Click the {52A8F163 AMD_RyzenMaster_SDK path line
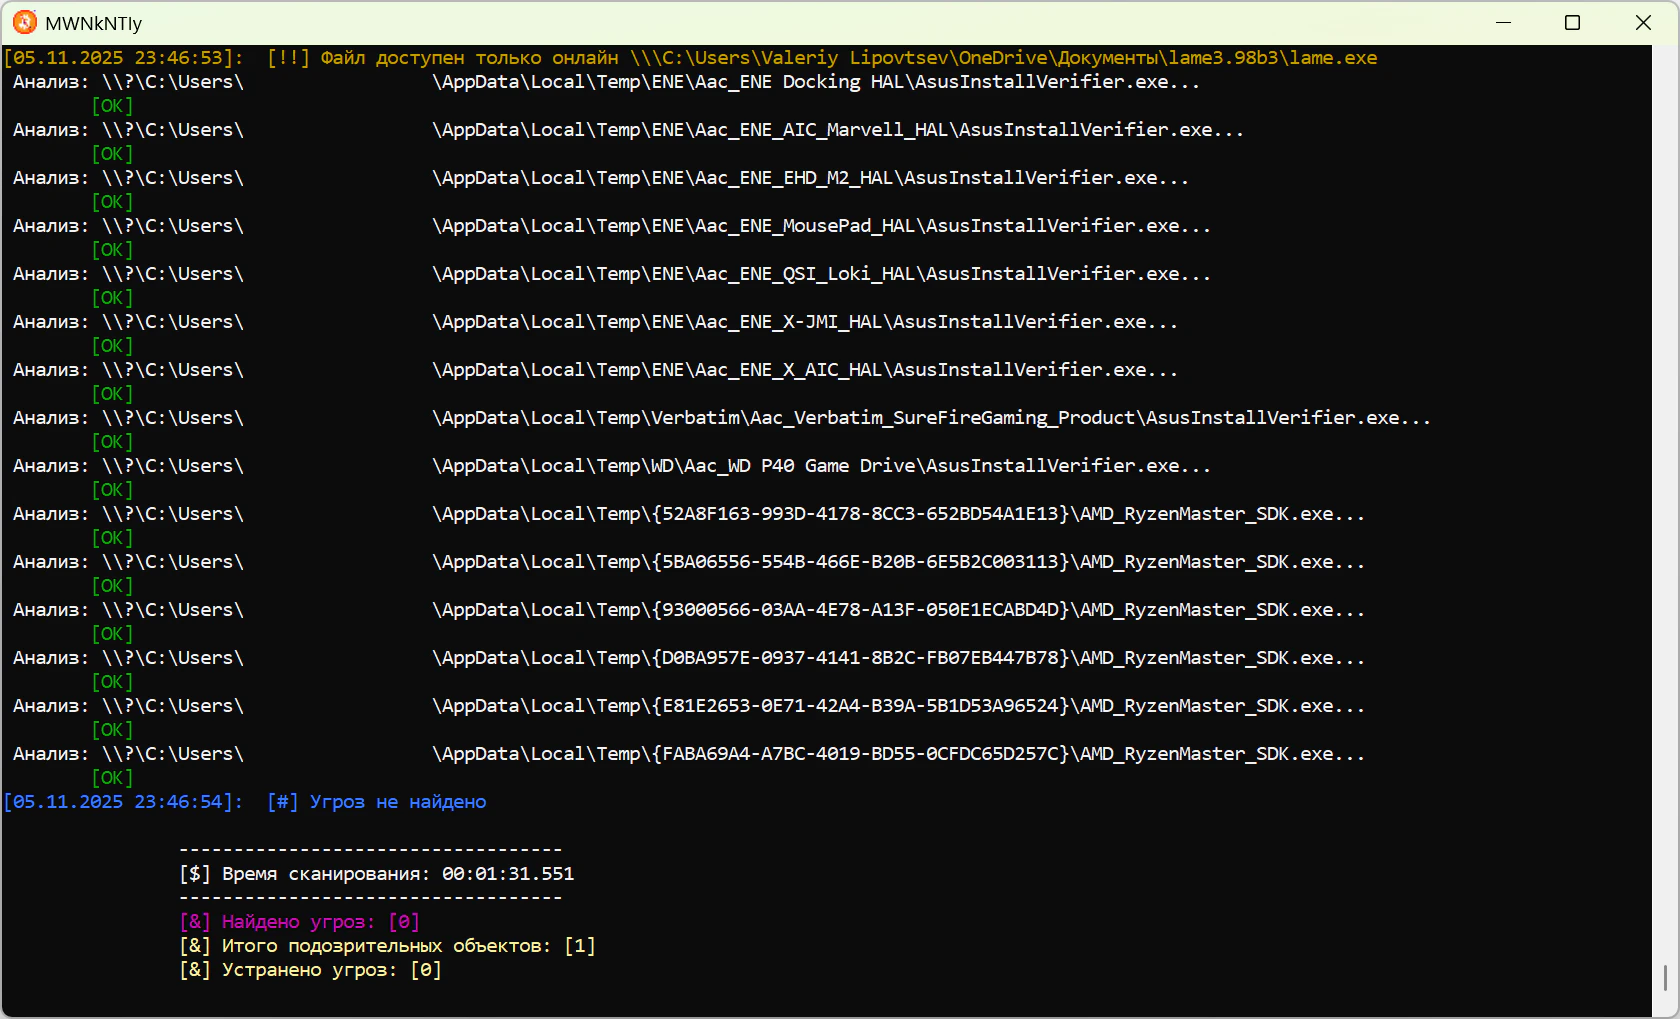 click(897, 514)
